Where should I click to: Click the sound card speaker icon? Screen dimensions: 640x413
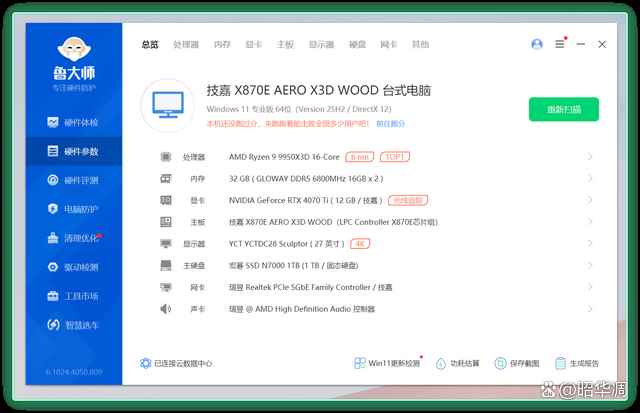pyautogui.click(x=165, y=309)
